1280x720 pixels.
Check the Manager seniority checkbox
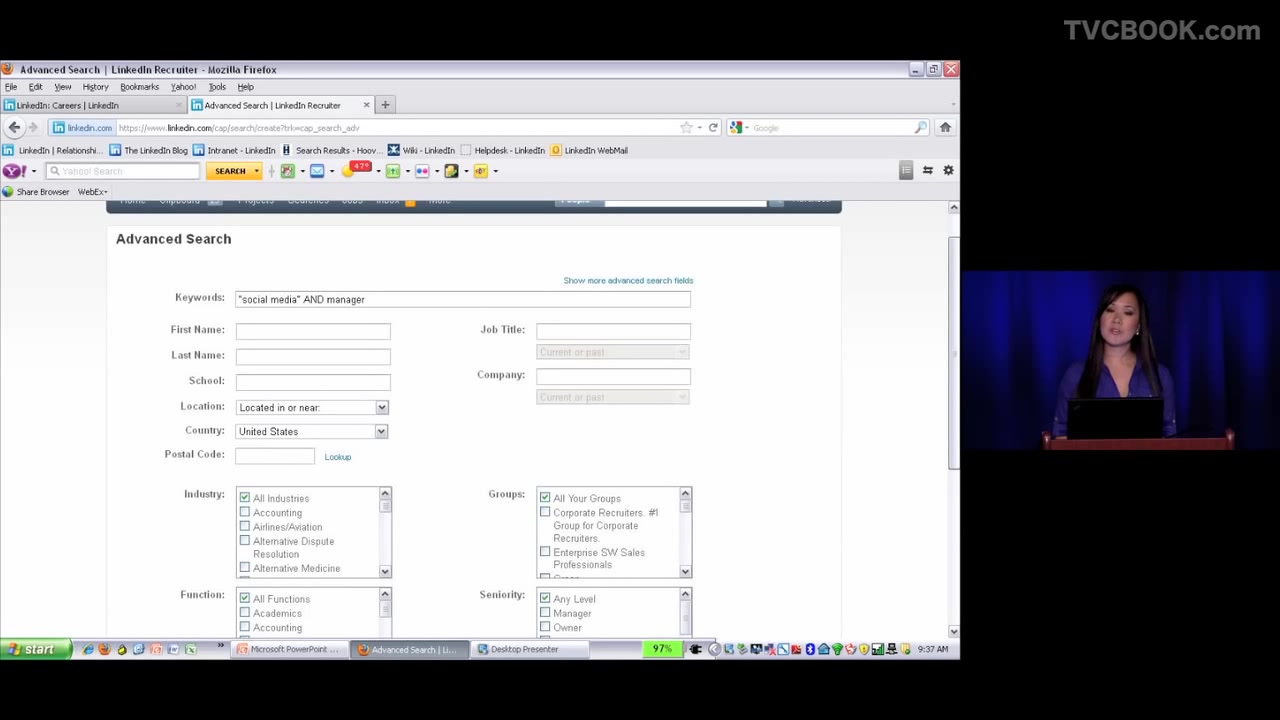(x=545, y=613)
